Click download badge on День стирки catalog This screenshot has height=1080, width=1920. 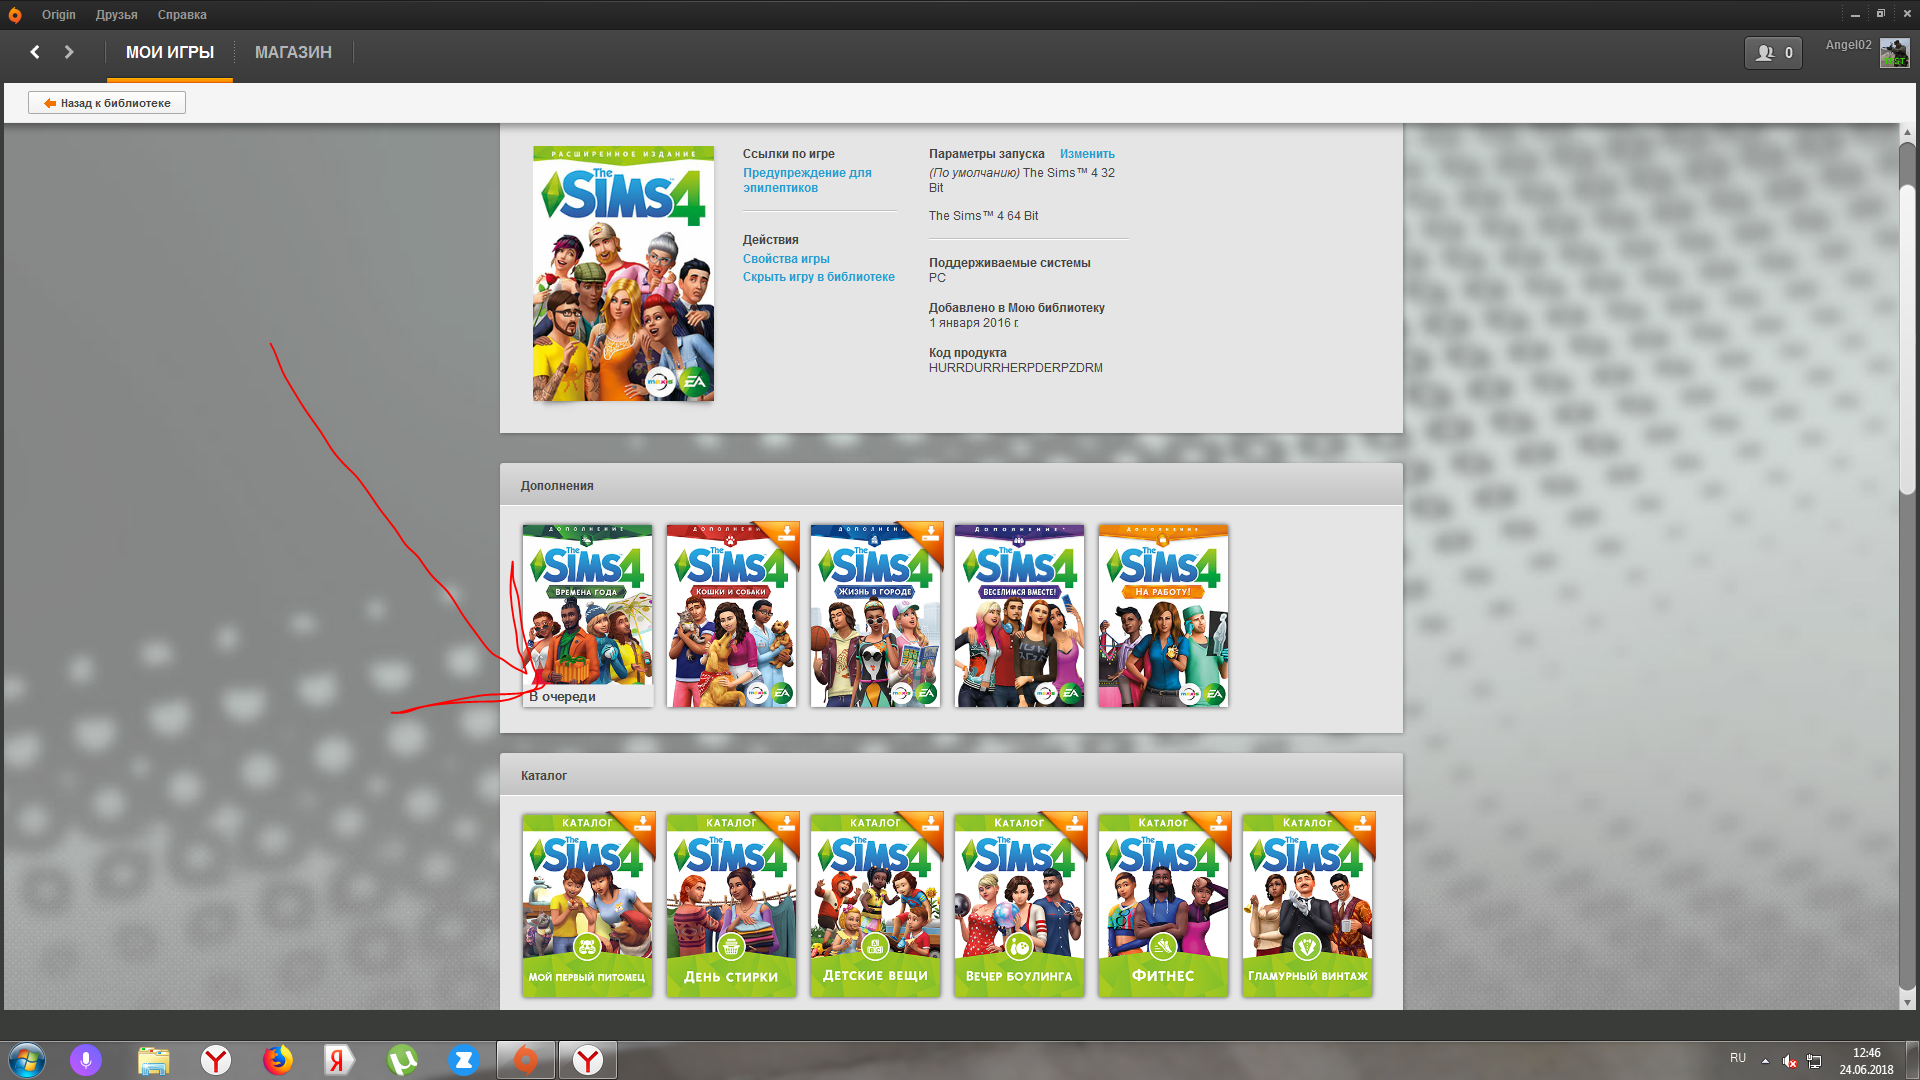(x=787, y=823)
